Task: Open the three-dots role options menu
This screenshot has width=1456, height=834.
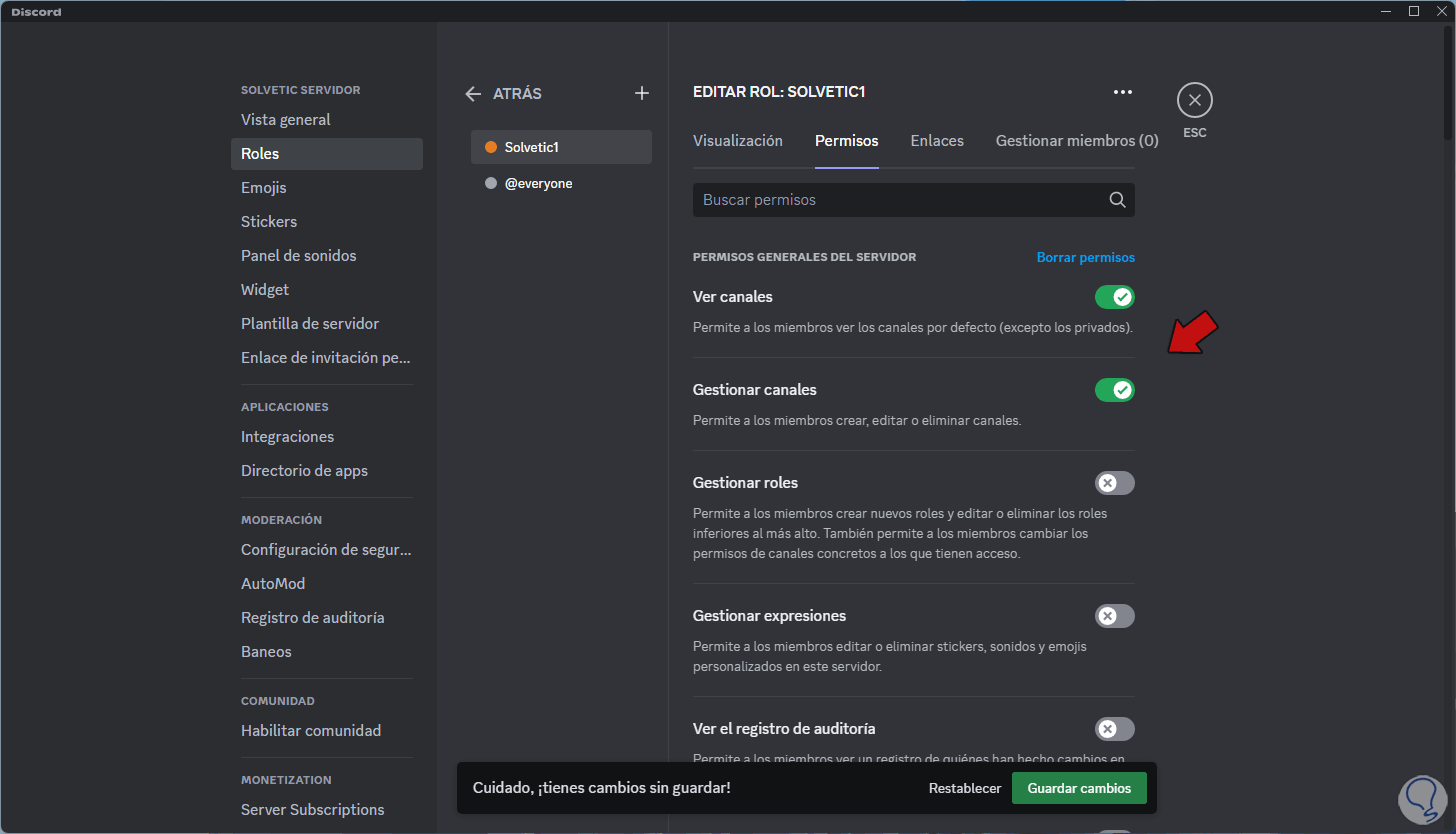Action: [1123, 92]
